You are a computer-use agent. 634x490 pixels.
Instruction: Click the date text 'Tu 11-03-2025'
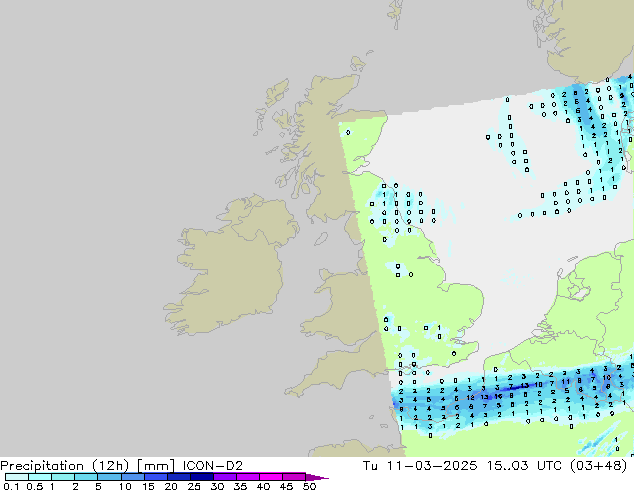click(420, 465)
